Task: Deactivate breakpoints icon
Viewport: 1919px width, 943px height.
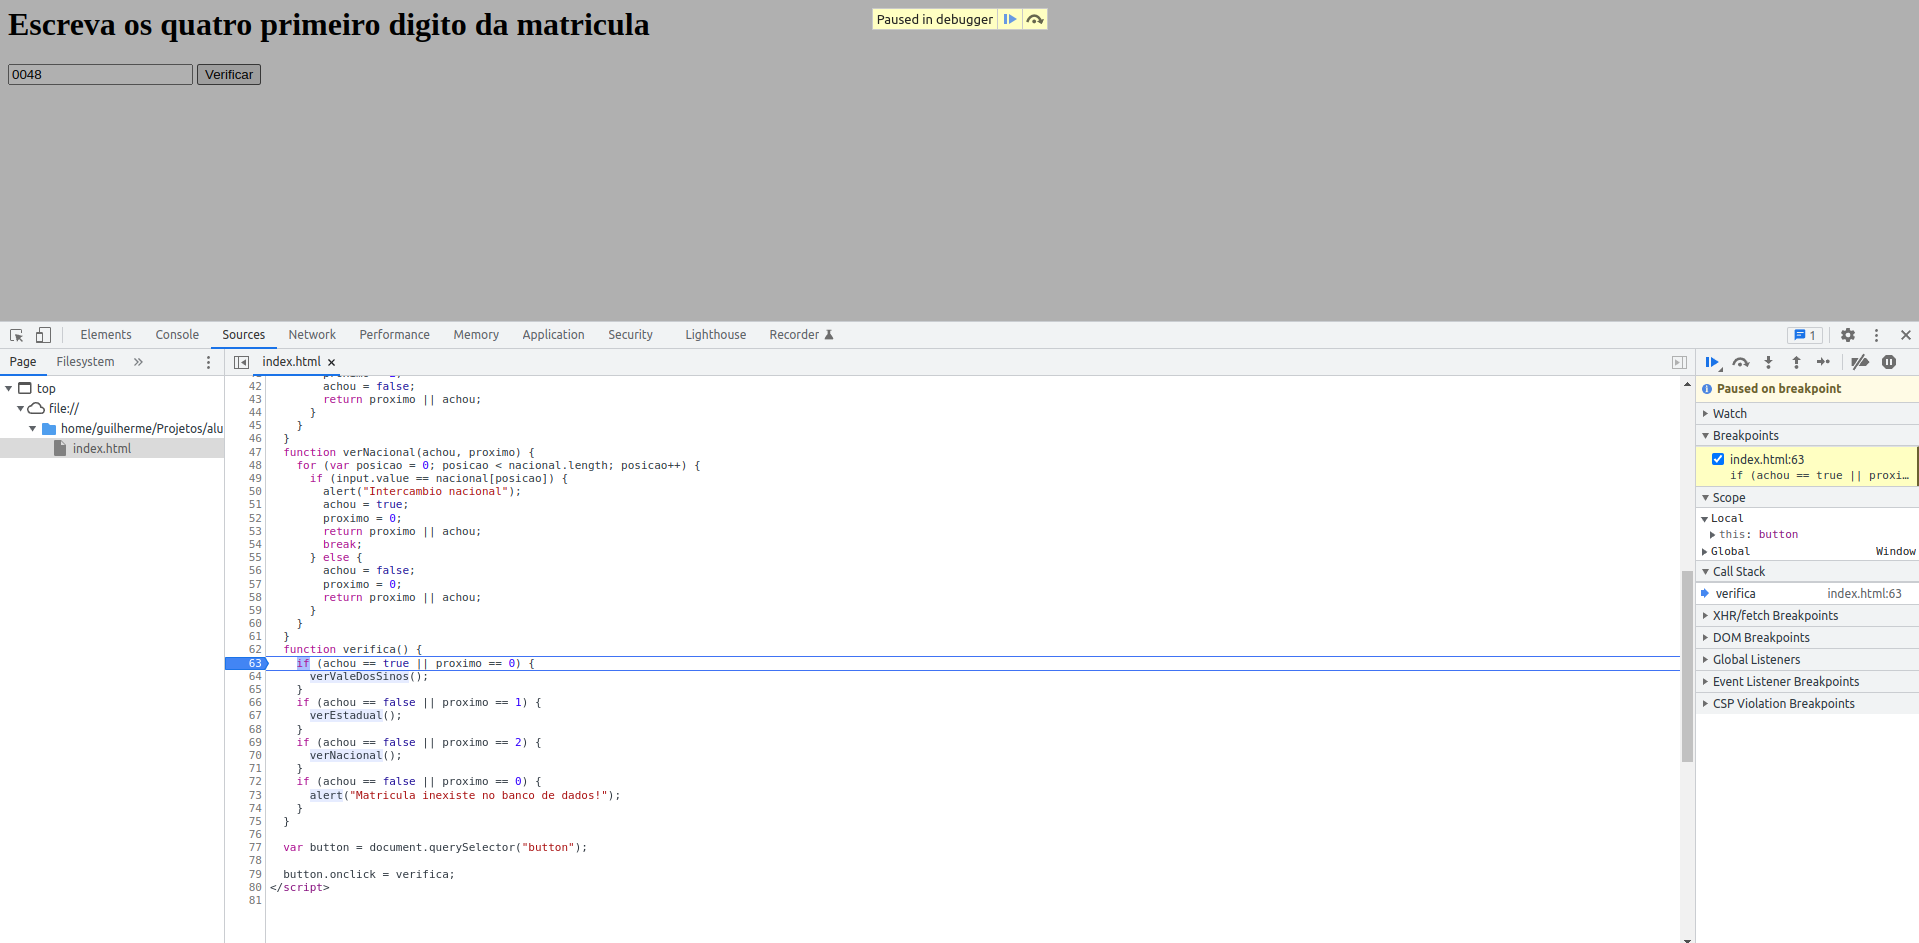Action: (x=1860, y=362)
